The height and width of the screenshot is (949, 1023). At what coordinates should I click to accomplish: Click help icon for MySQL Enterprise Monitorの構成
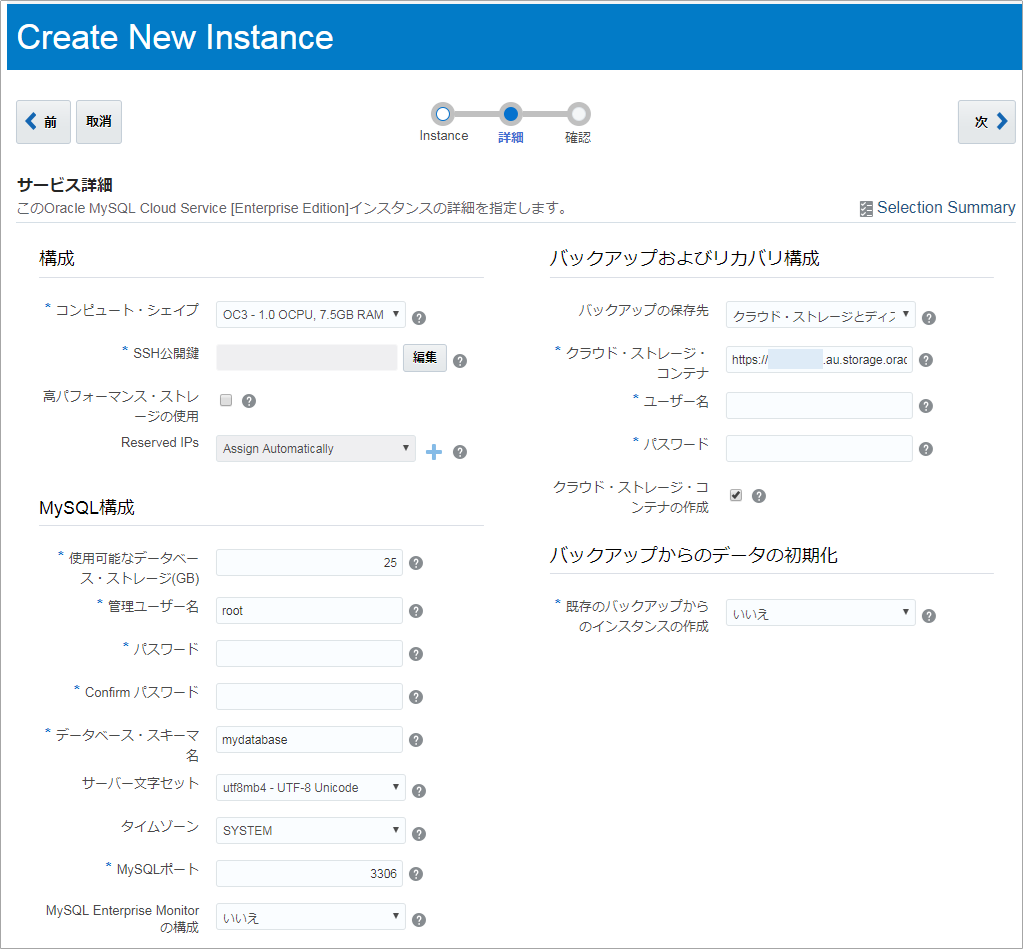click(420, 920)
